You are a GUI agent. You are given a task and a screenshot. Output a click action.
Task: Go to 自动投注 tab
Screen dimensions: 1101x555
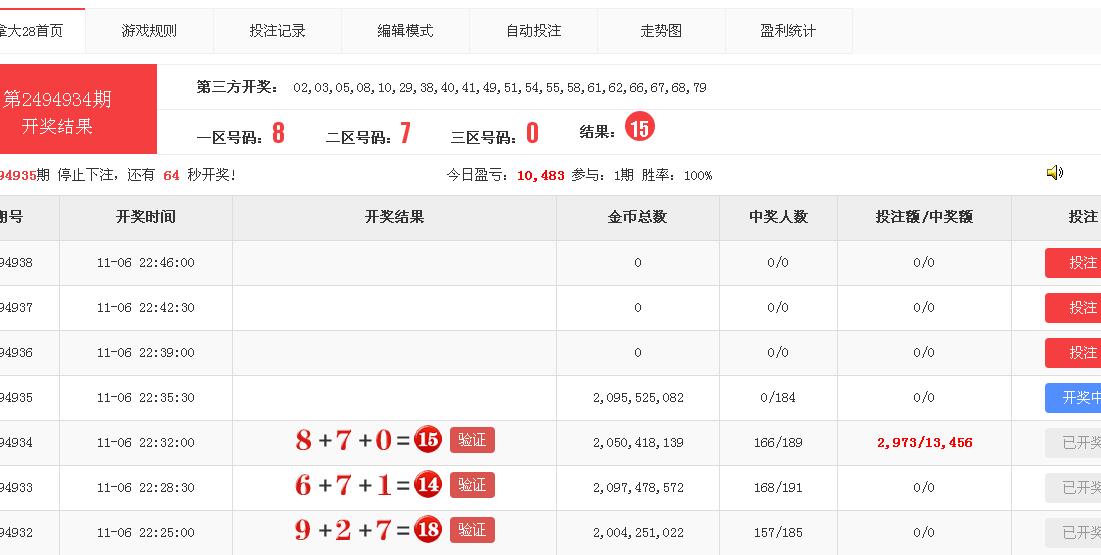click(x=533, y=31)
